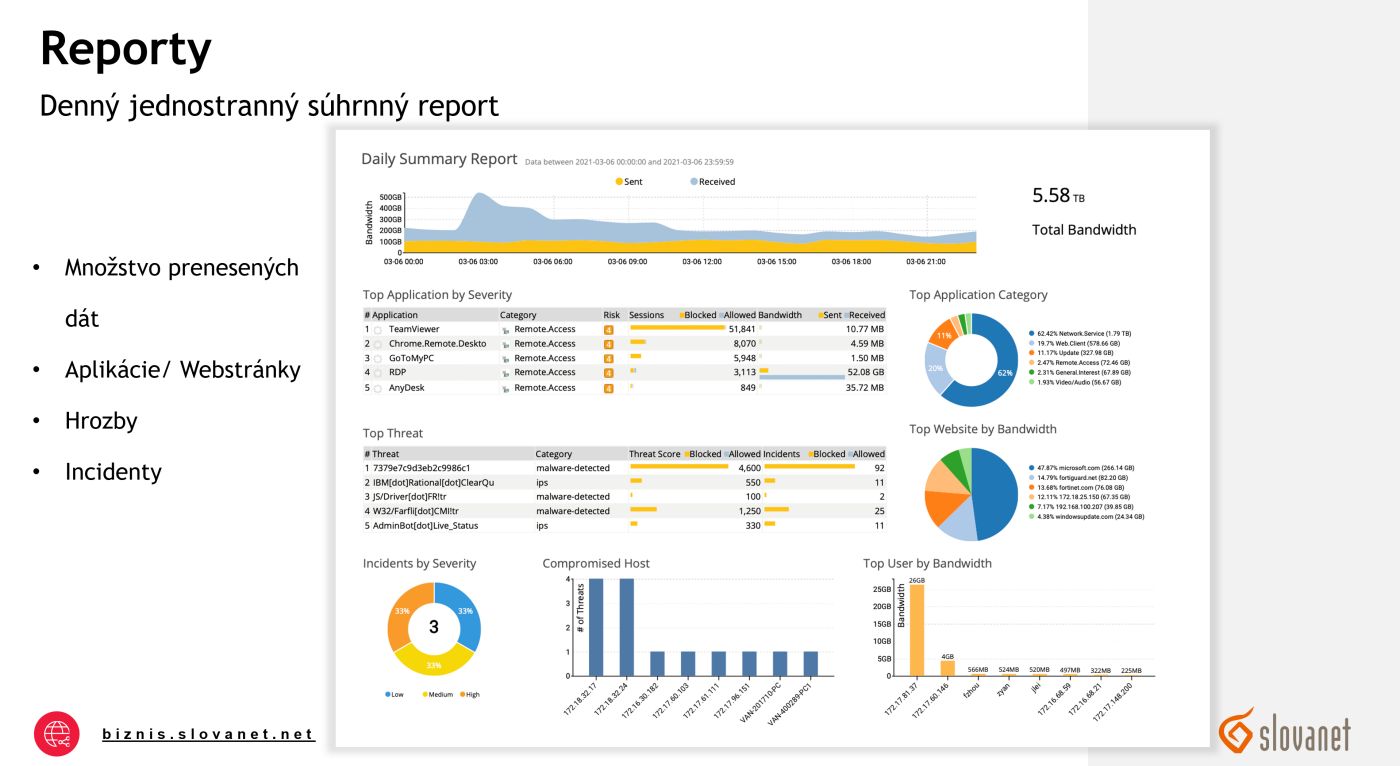This screenshot has width=1400, height=766.
Task: Click the red globe icon at bottom left
Action: [x=57, y=734]
